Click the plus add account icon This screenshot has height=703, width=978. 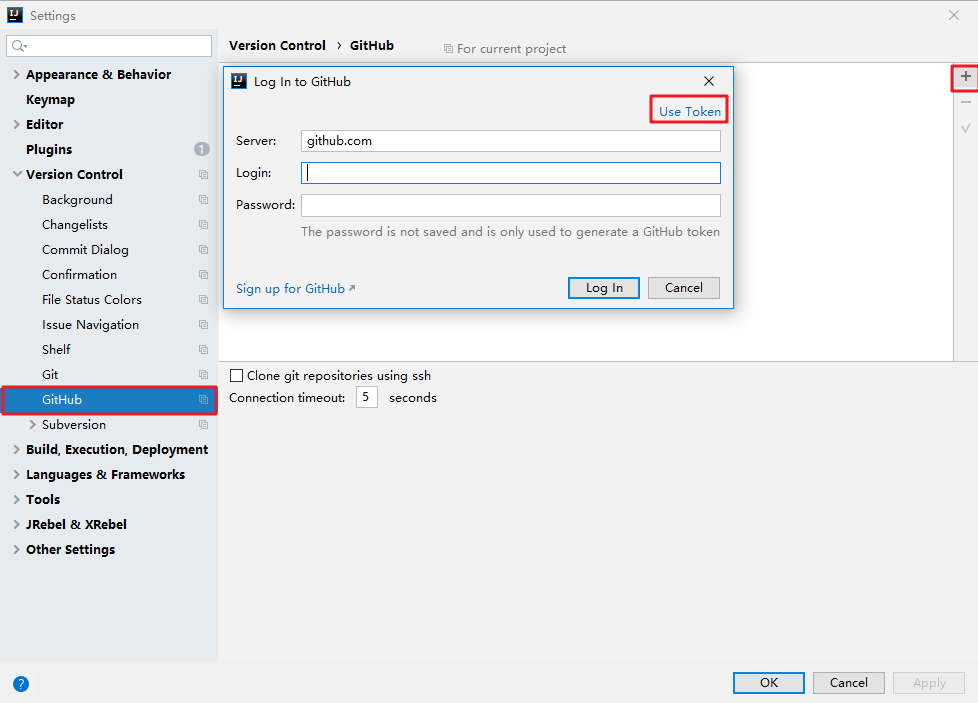(x=966, y=77)
